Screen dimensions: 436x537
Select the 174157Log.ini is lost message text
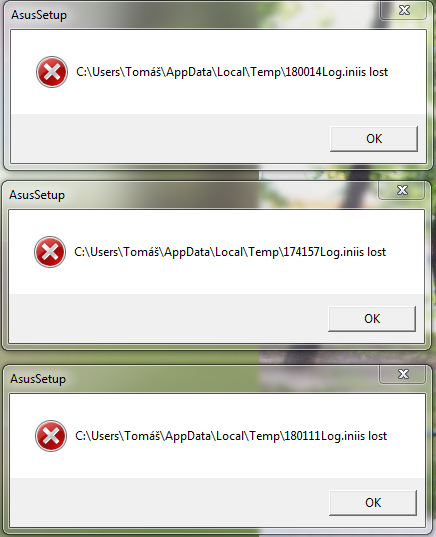tap(230, 252)
